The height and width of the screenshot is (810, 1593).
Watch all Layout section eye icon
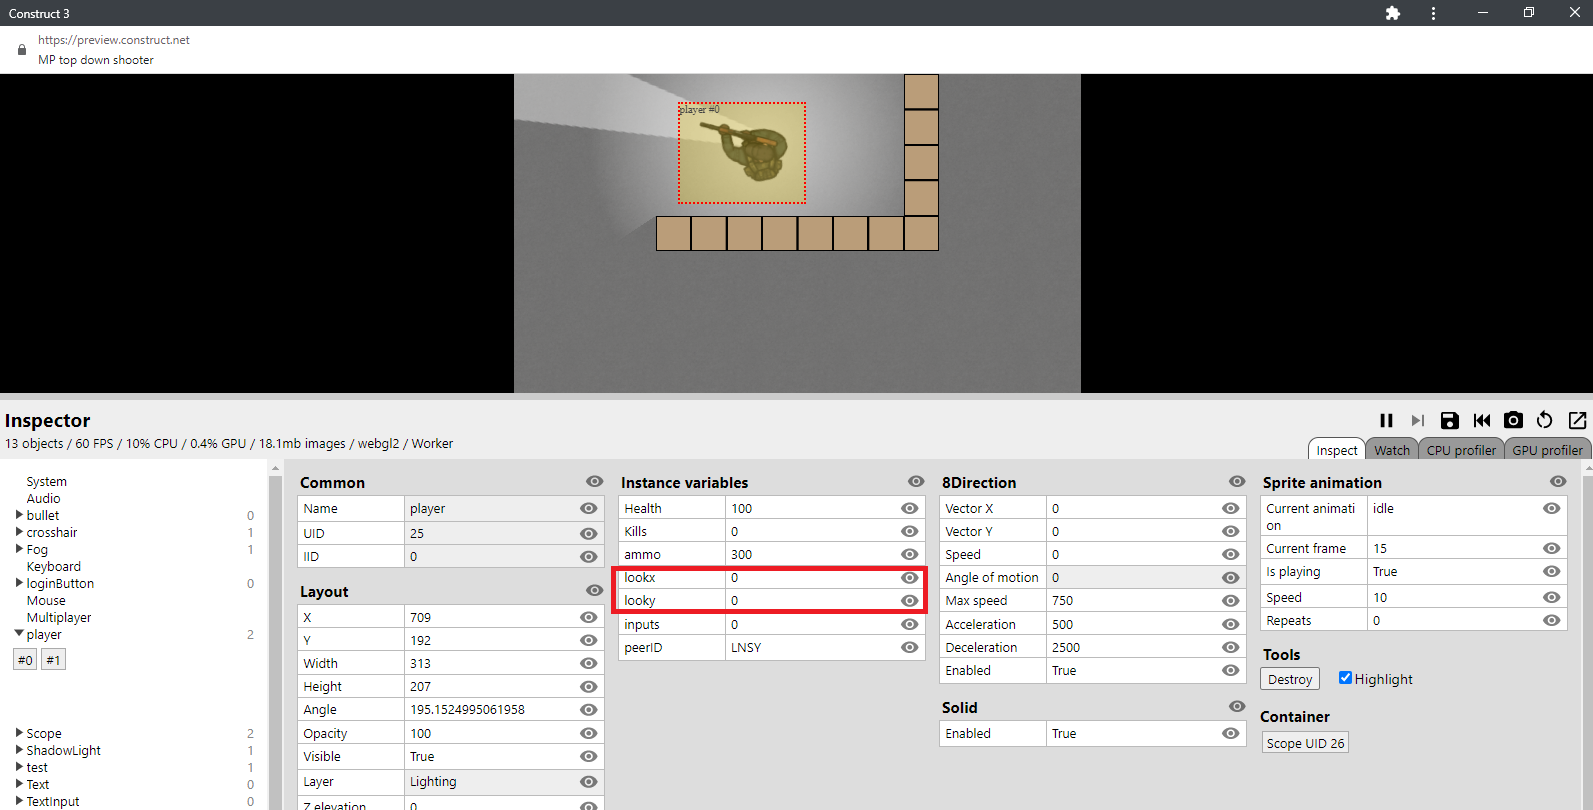pos(594,591)
